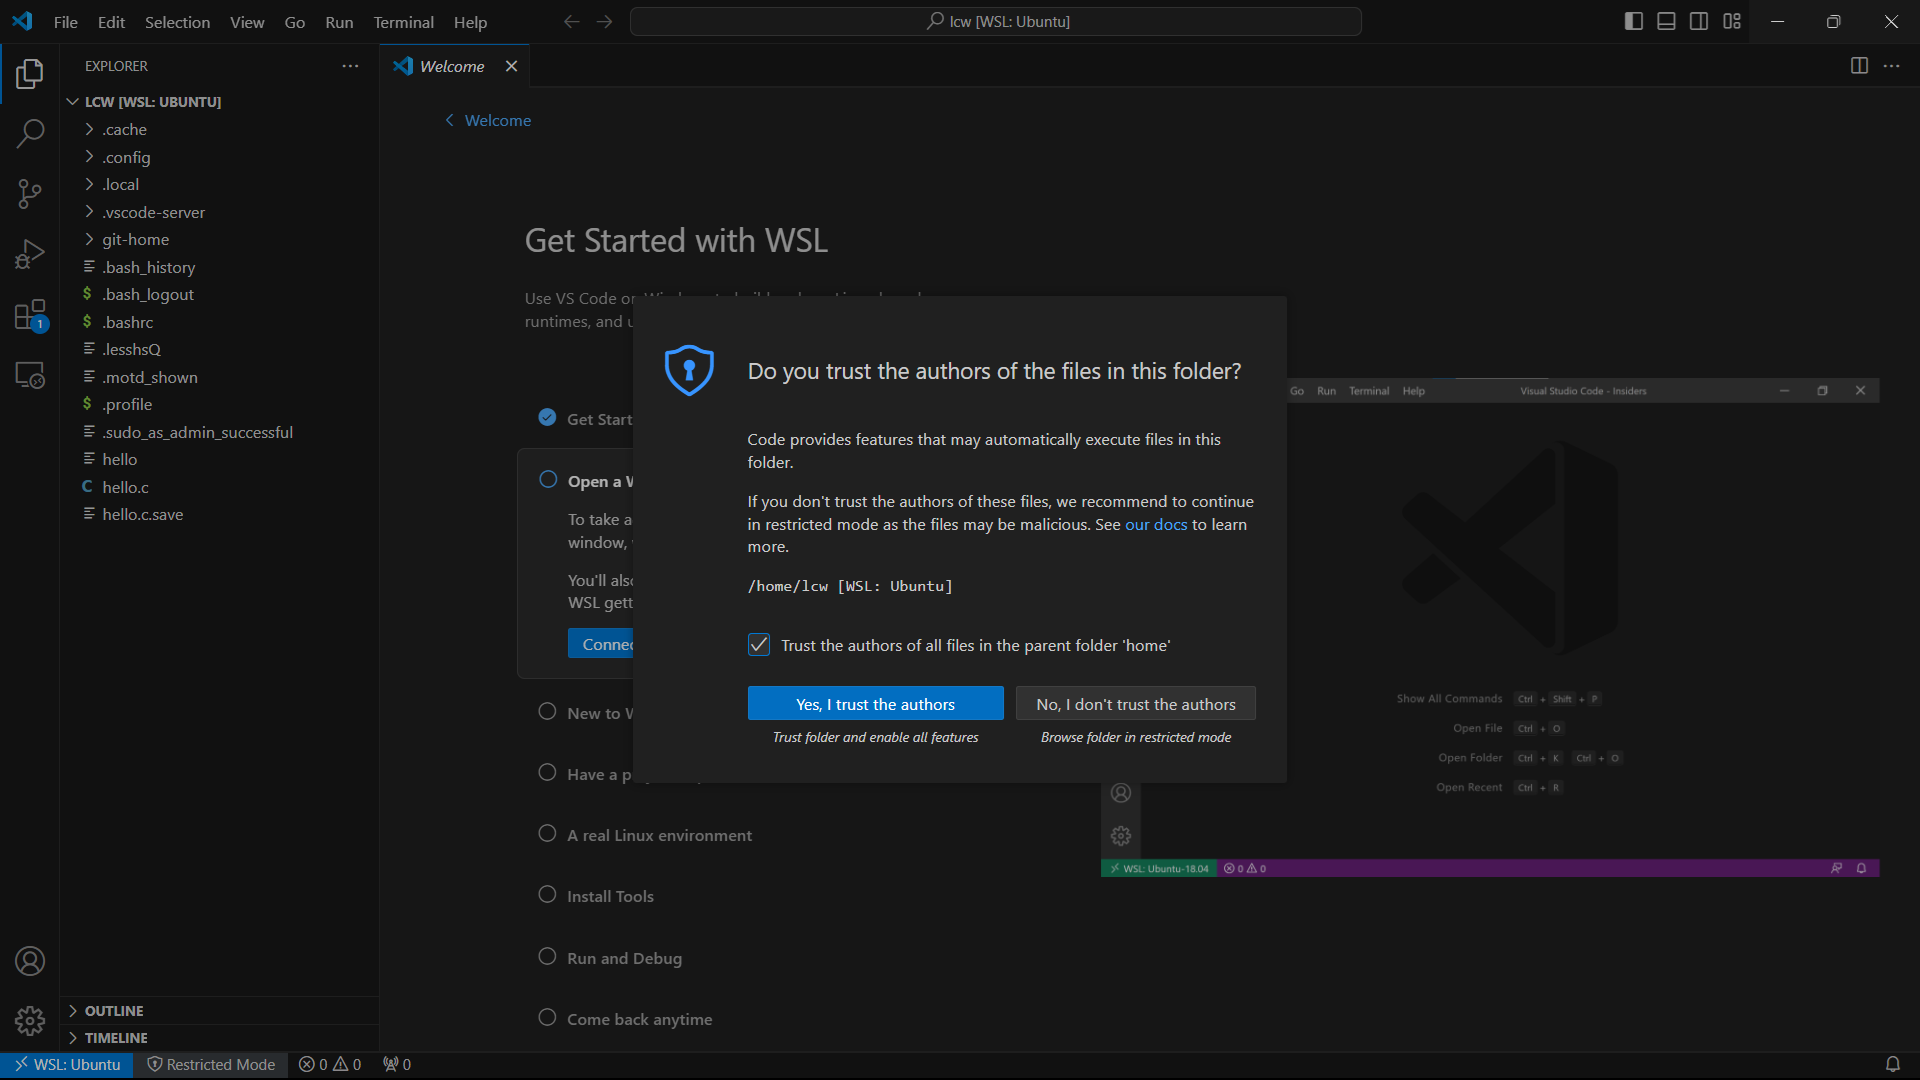Select the Install Tools step circle
The width and height of the screenshot is (1920, 1080).
pyautogui.click(x=547, y=895)
